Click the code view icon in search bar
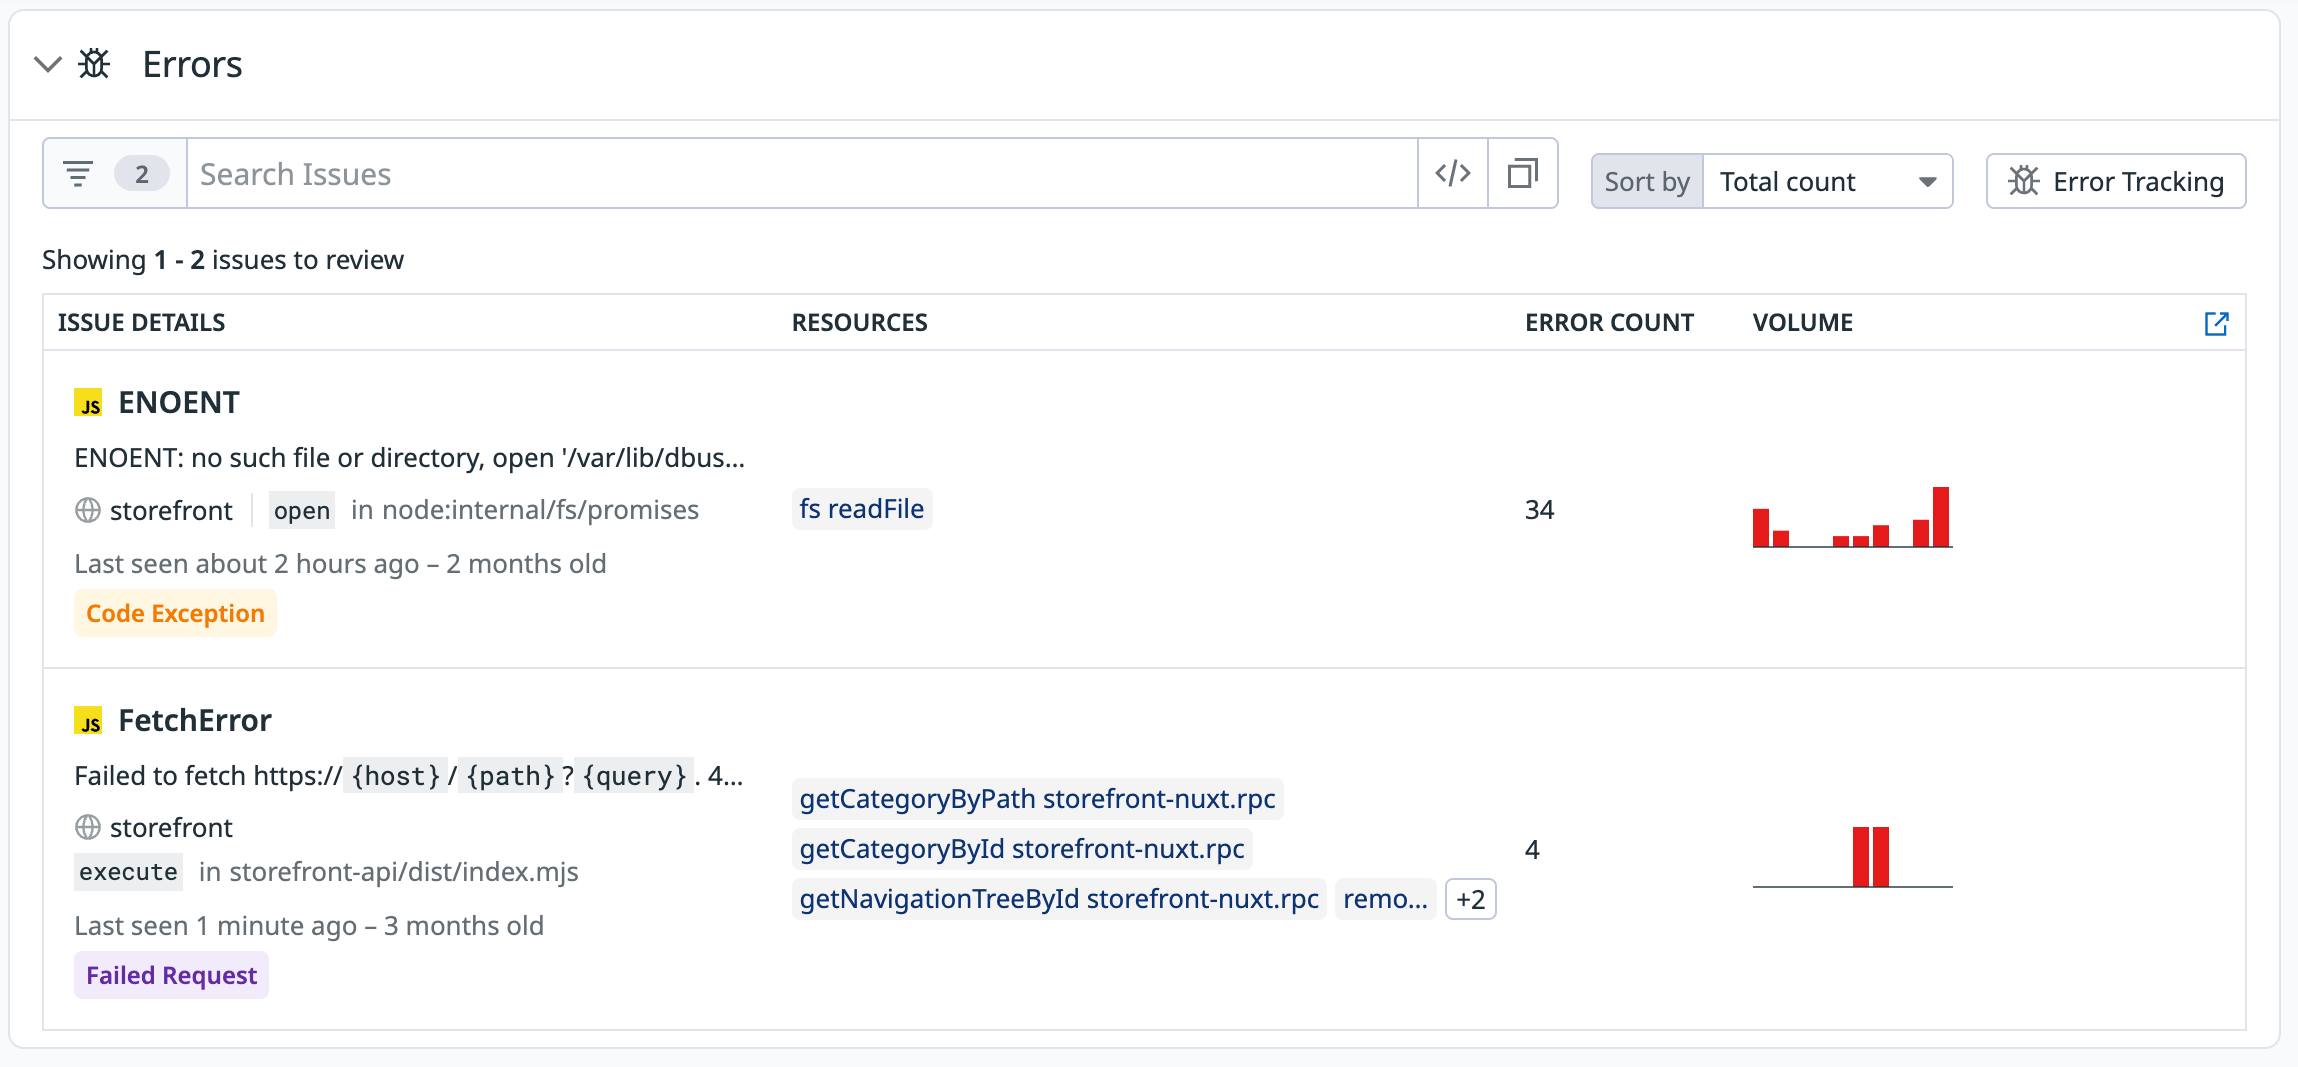Image resolution: width=2298 pixels, height=1067 pixels. pos(1452,174)
